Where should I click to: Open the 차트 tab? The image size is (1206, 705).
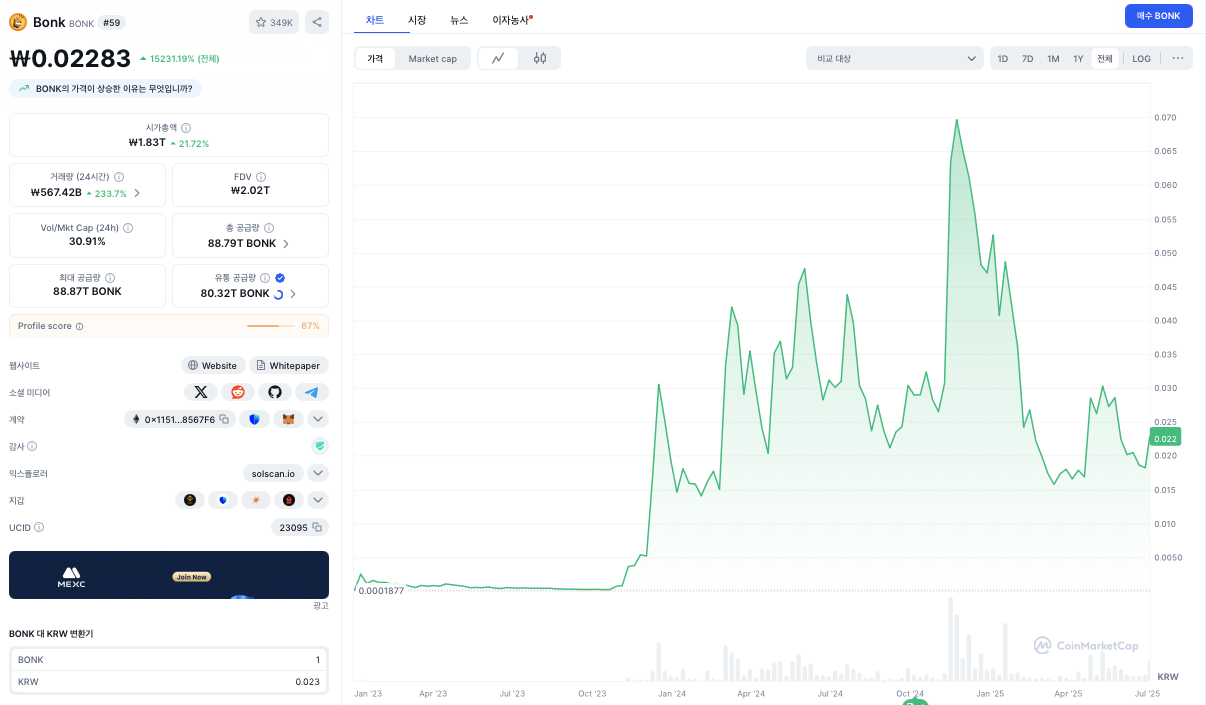[x=375, y=19]
